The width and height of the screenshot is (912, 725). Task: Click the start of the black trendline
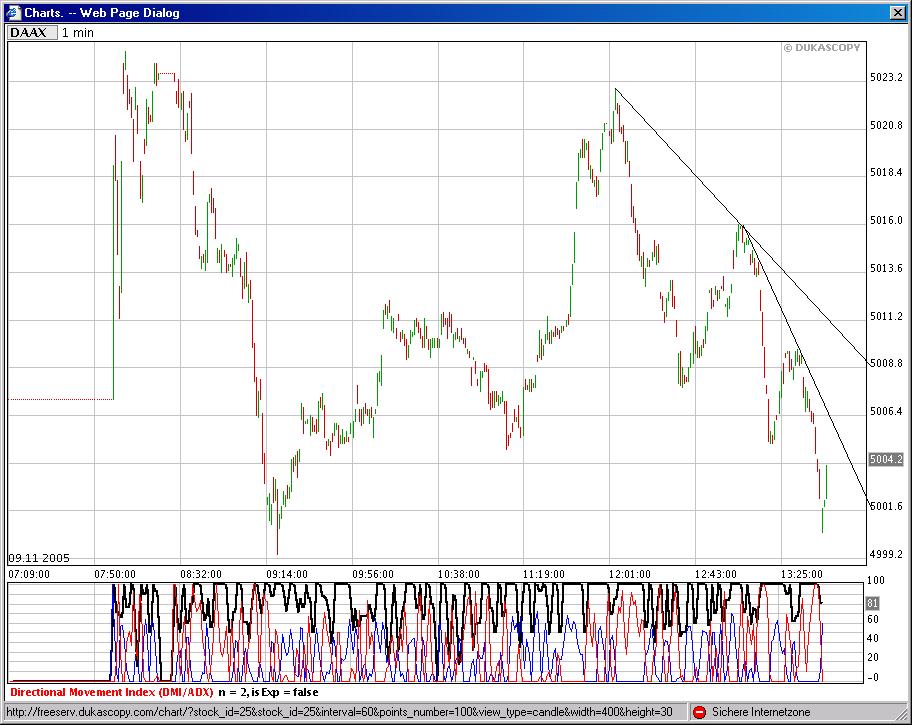615,88
